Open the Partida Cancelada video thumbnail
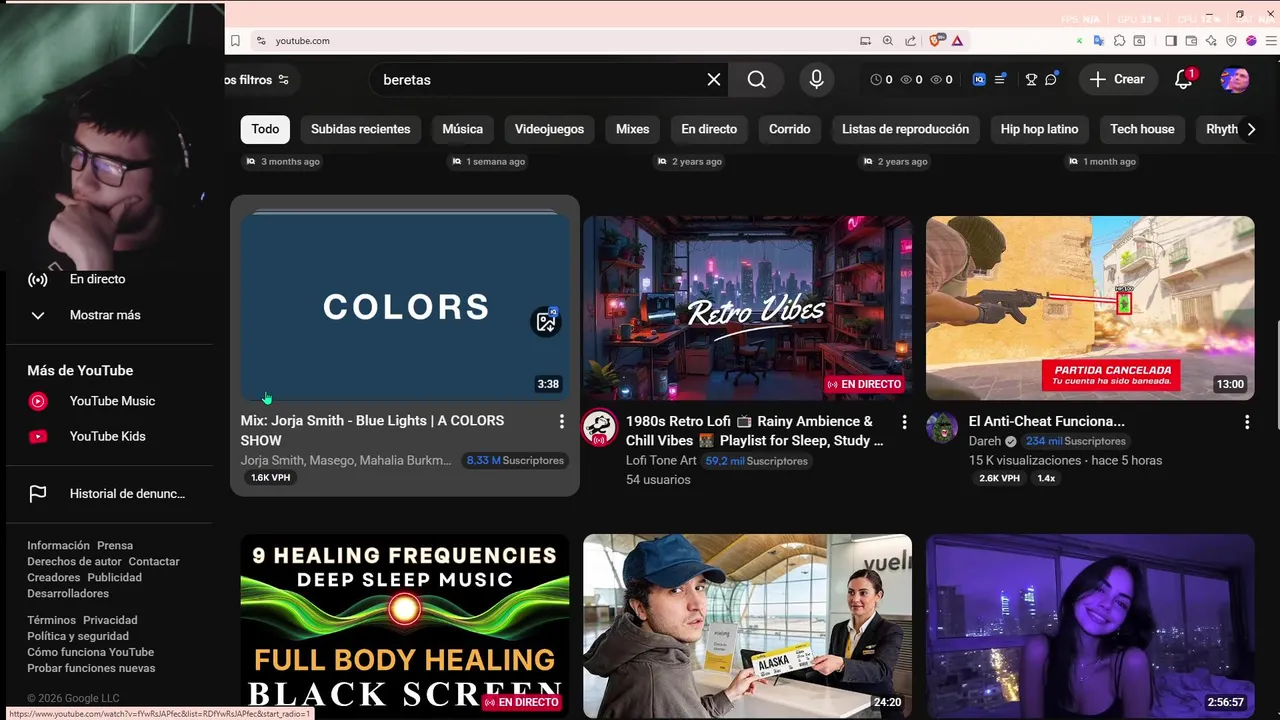Screen dimensions: 1280x720 [x=1090, y=308]
